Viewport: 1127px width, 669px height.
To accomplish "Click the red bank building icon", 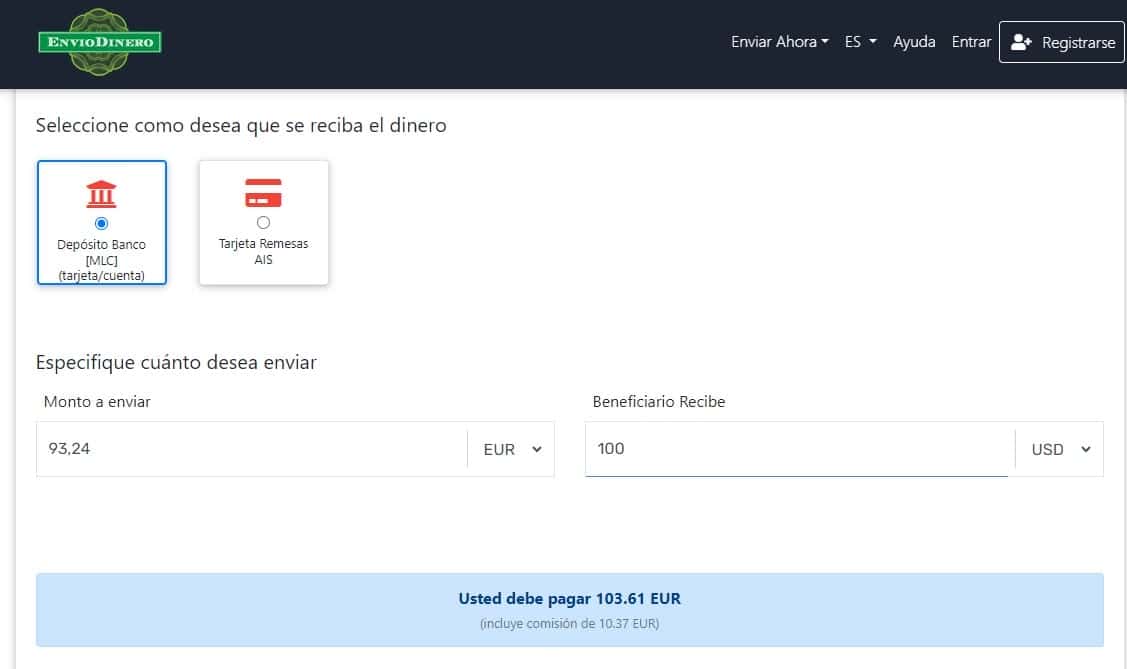I will [101, 193].
